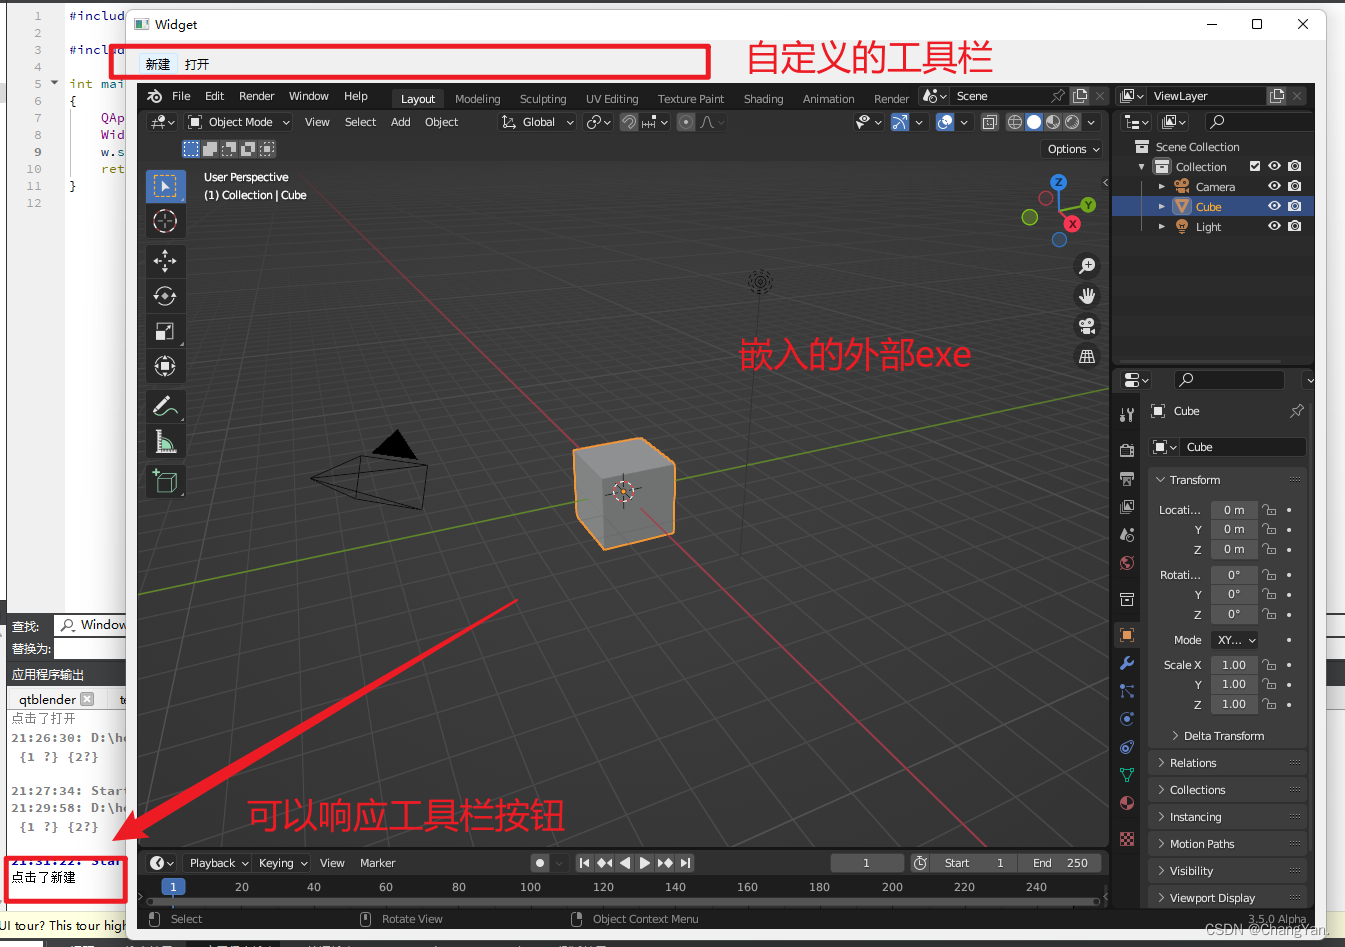The height and width of the screenshot is (947, 1345).
Task: Hide the Cube object via eye icon
Action: coord(1274,206)
